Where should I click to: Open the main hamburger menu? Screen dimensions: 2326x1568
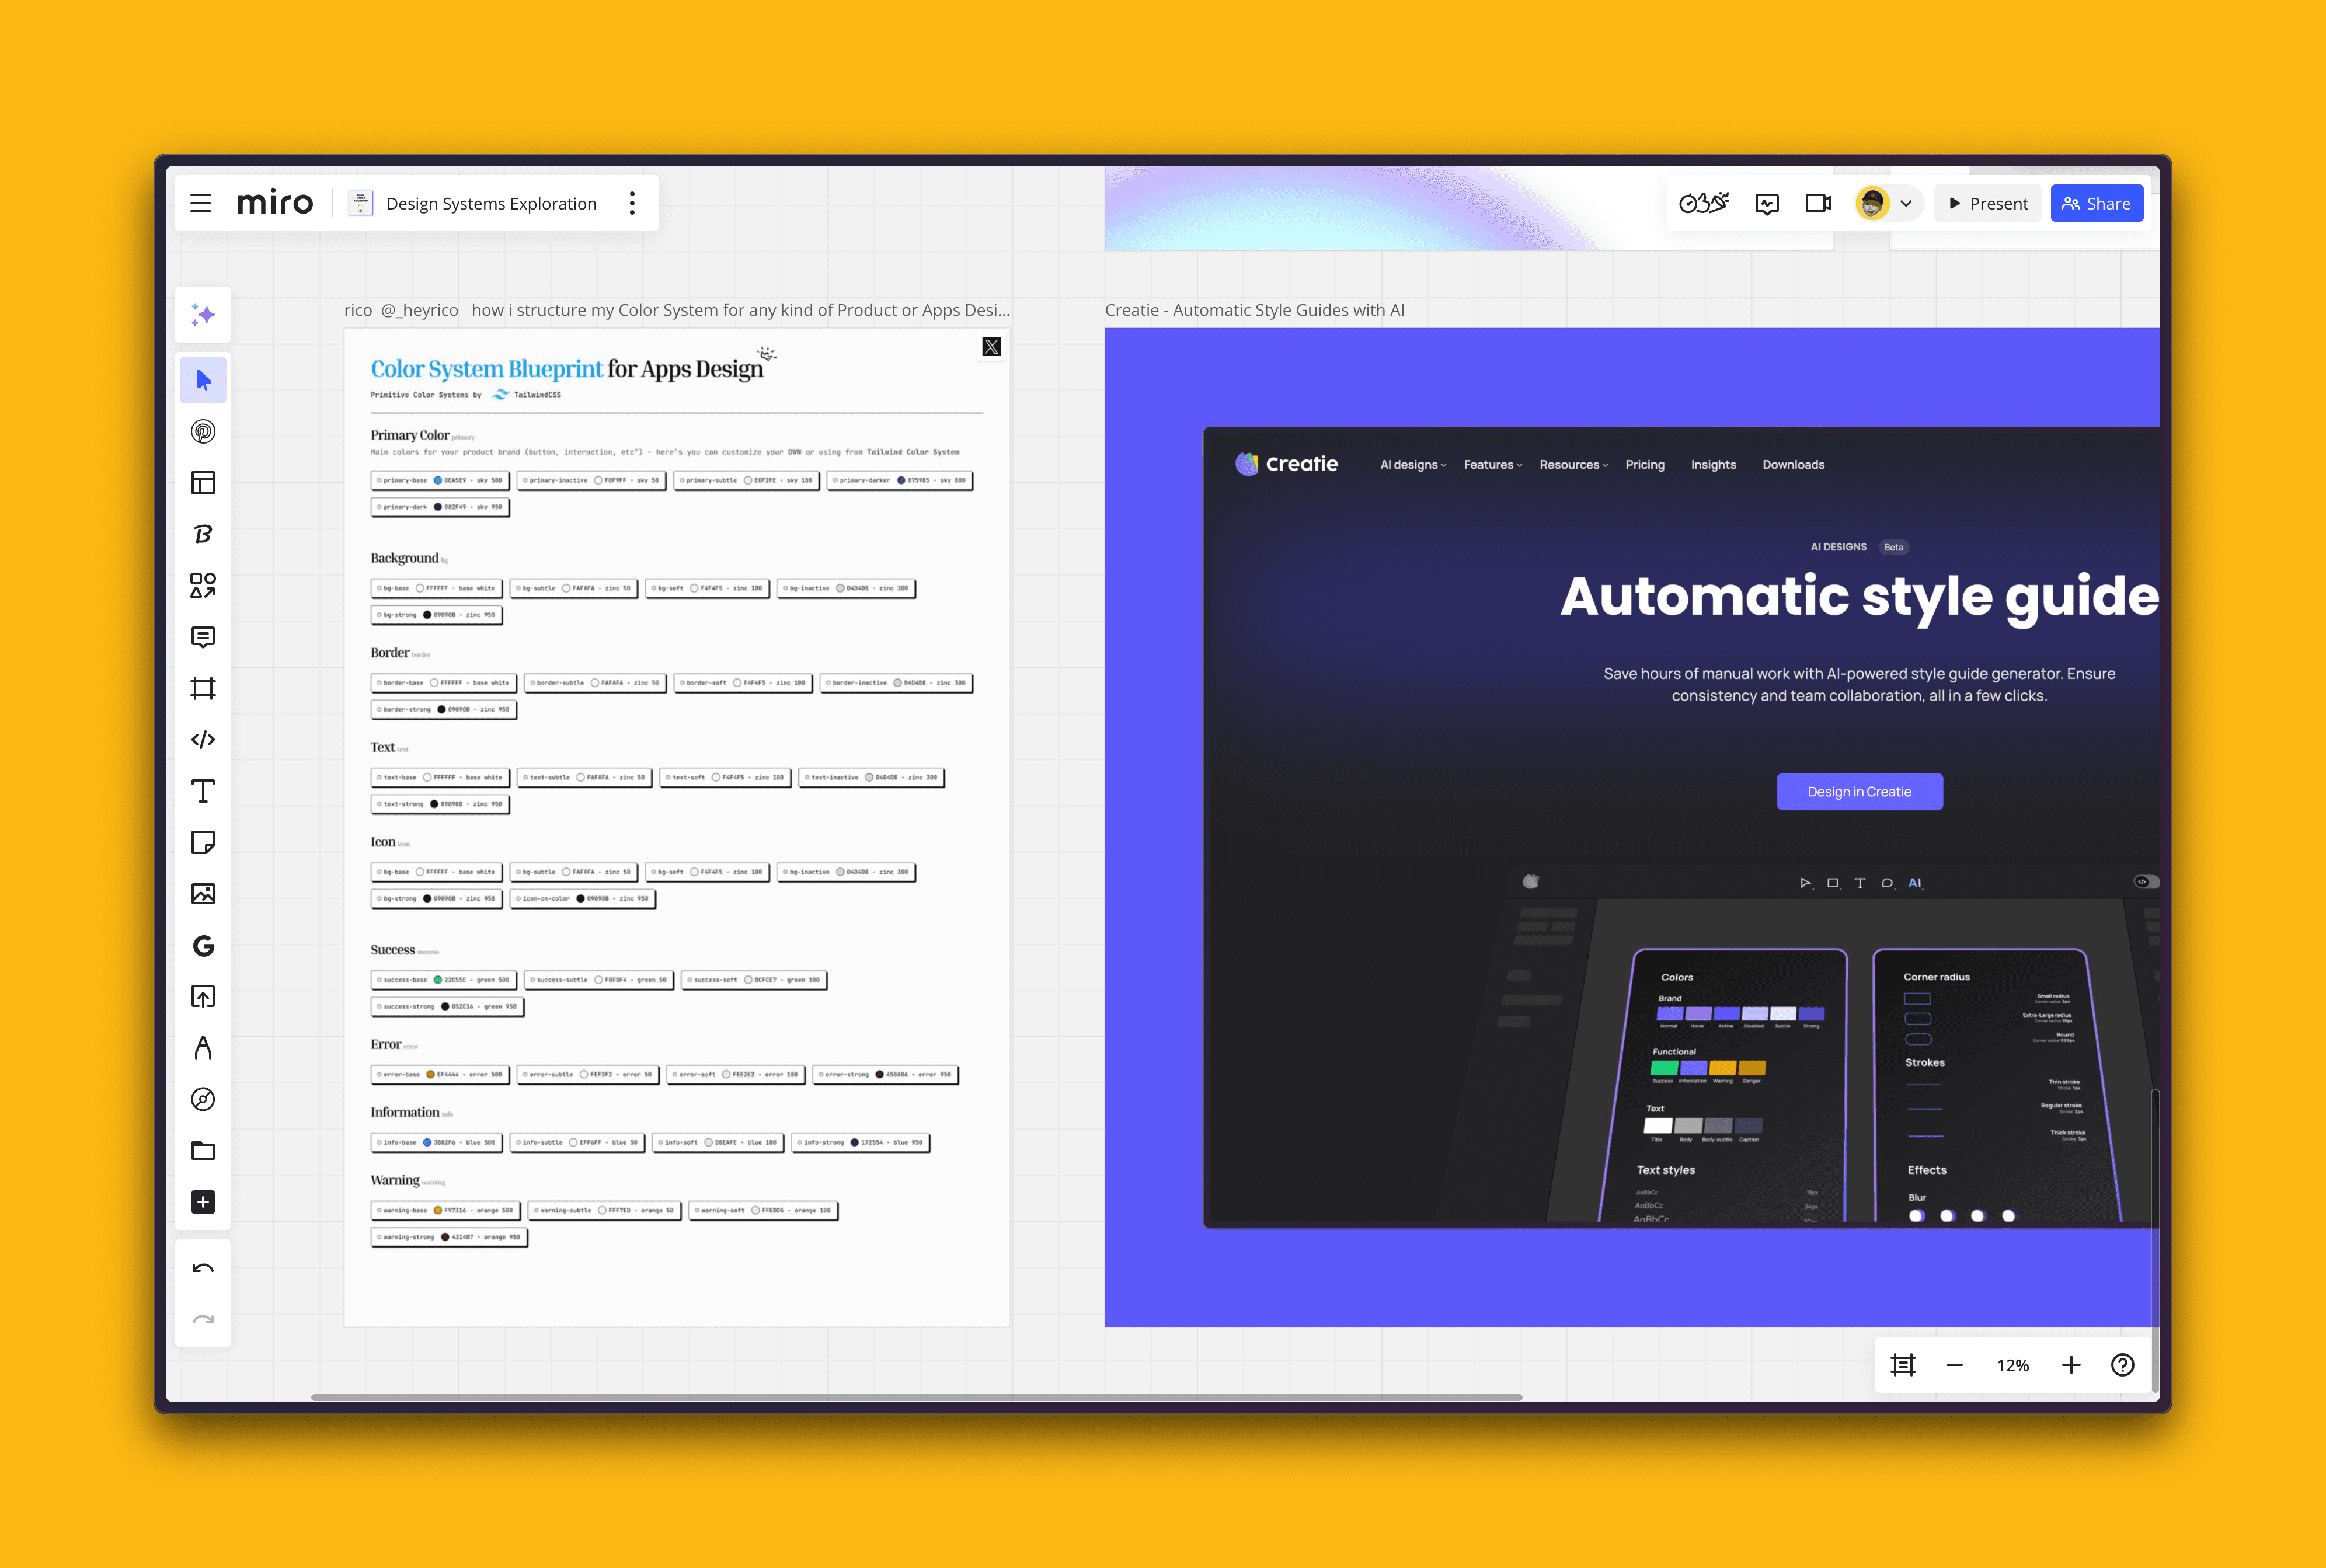201,204
